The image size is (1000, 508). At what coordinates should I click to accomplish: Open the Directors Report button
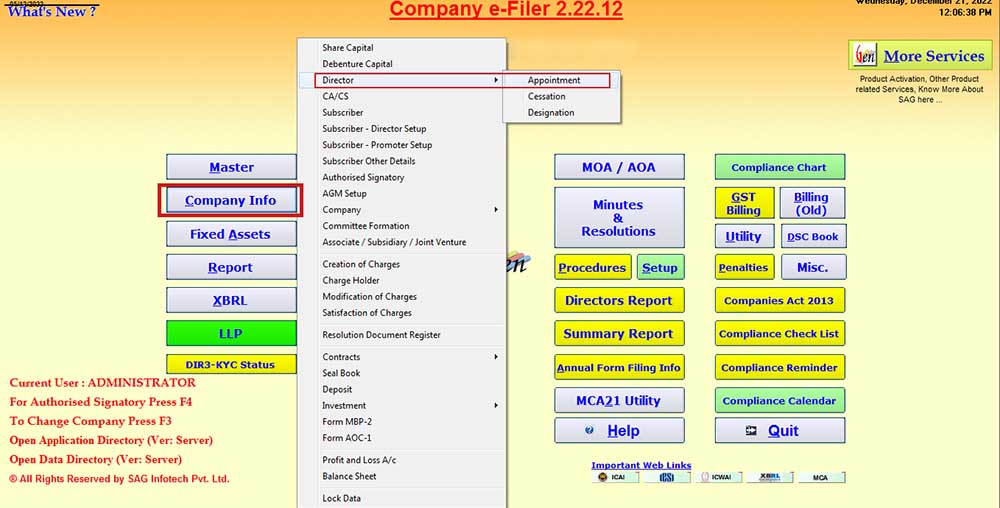point(619,300)
